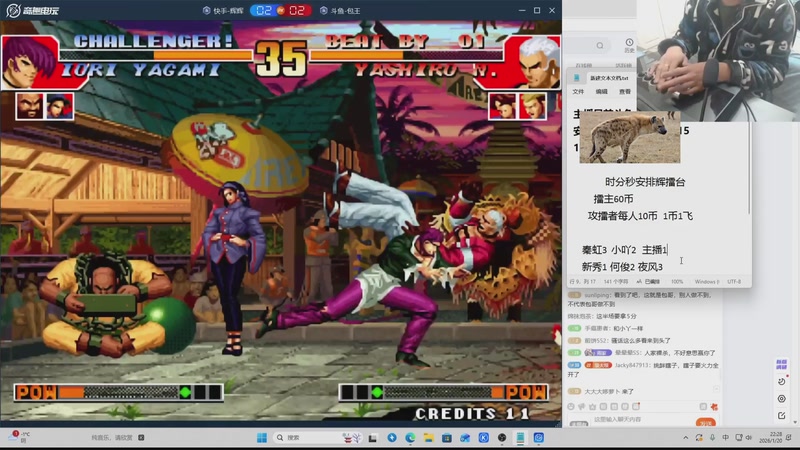The width and height of the screenshot is (800, 450).
Task: Open the 文件 menu in Notepad
Action: coord(578,92)
